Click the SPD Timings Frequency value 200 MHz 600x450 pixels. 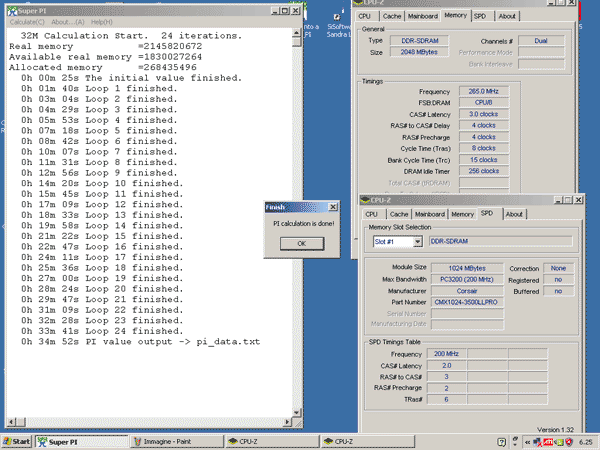tap(446, 354)
